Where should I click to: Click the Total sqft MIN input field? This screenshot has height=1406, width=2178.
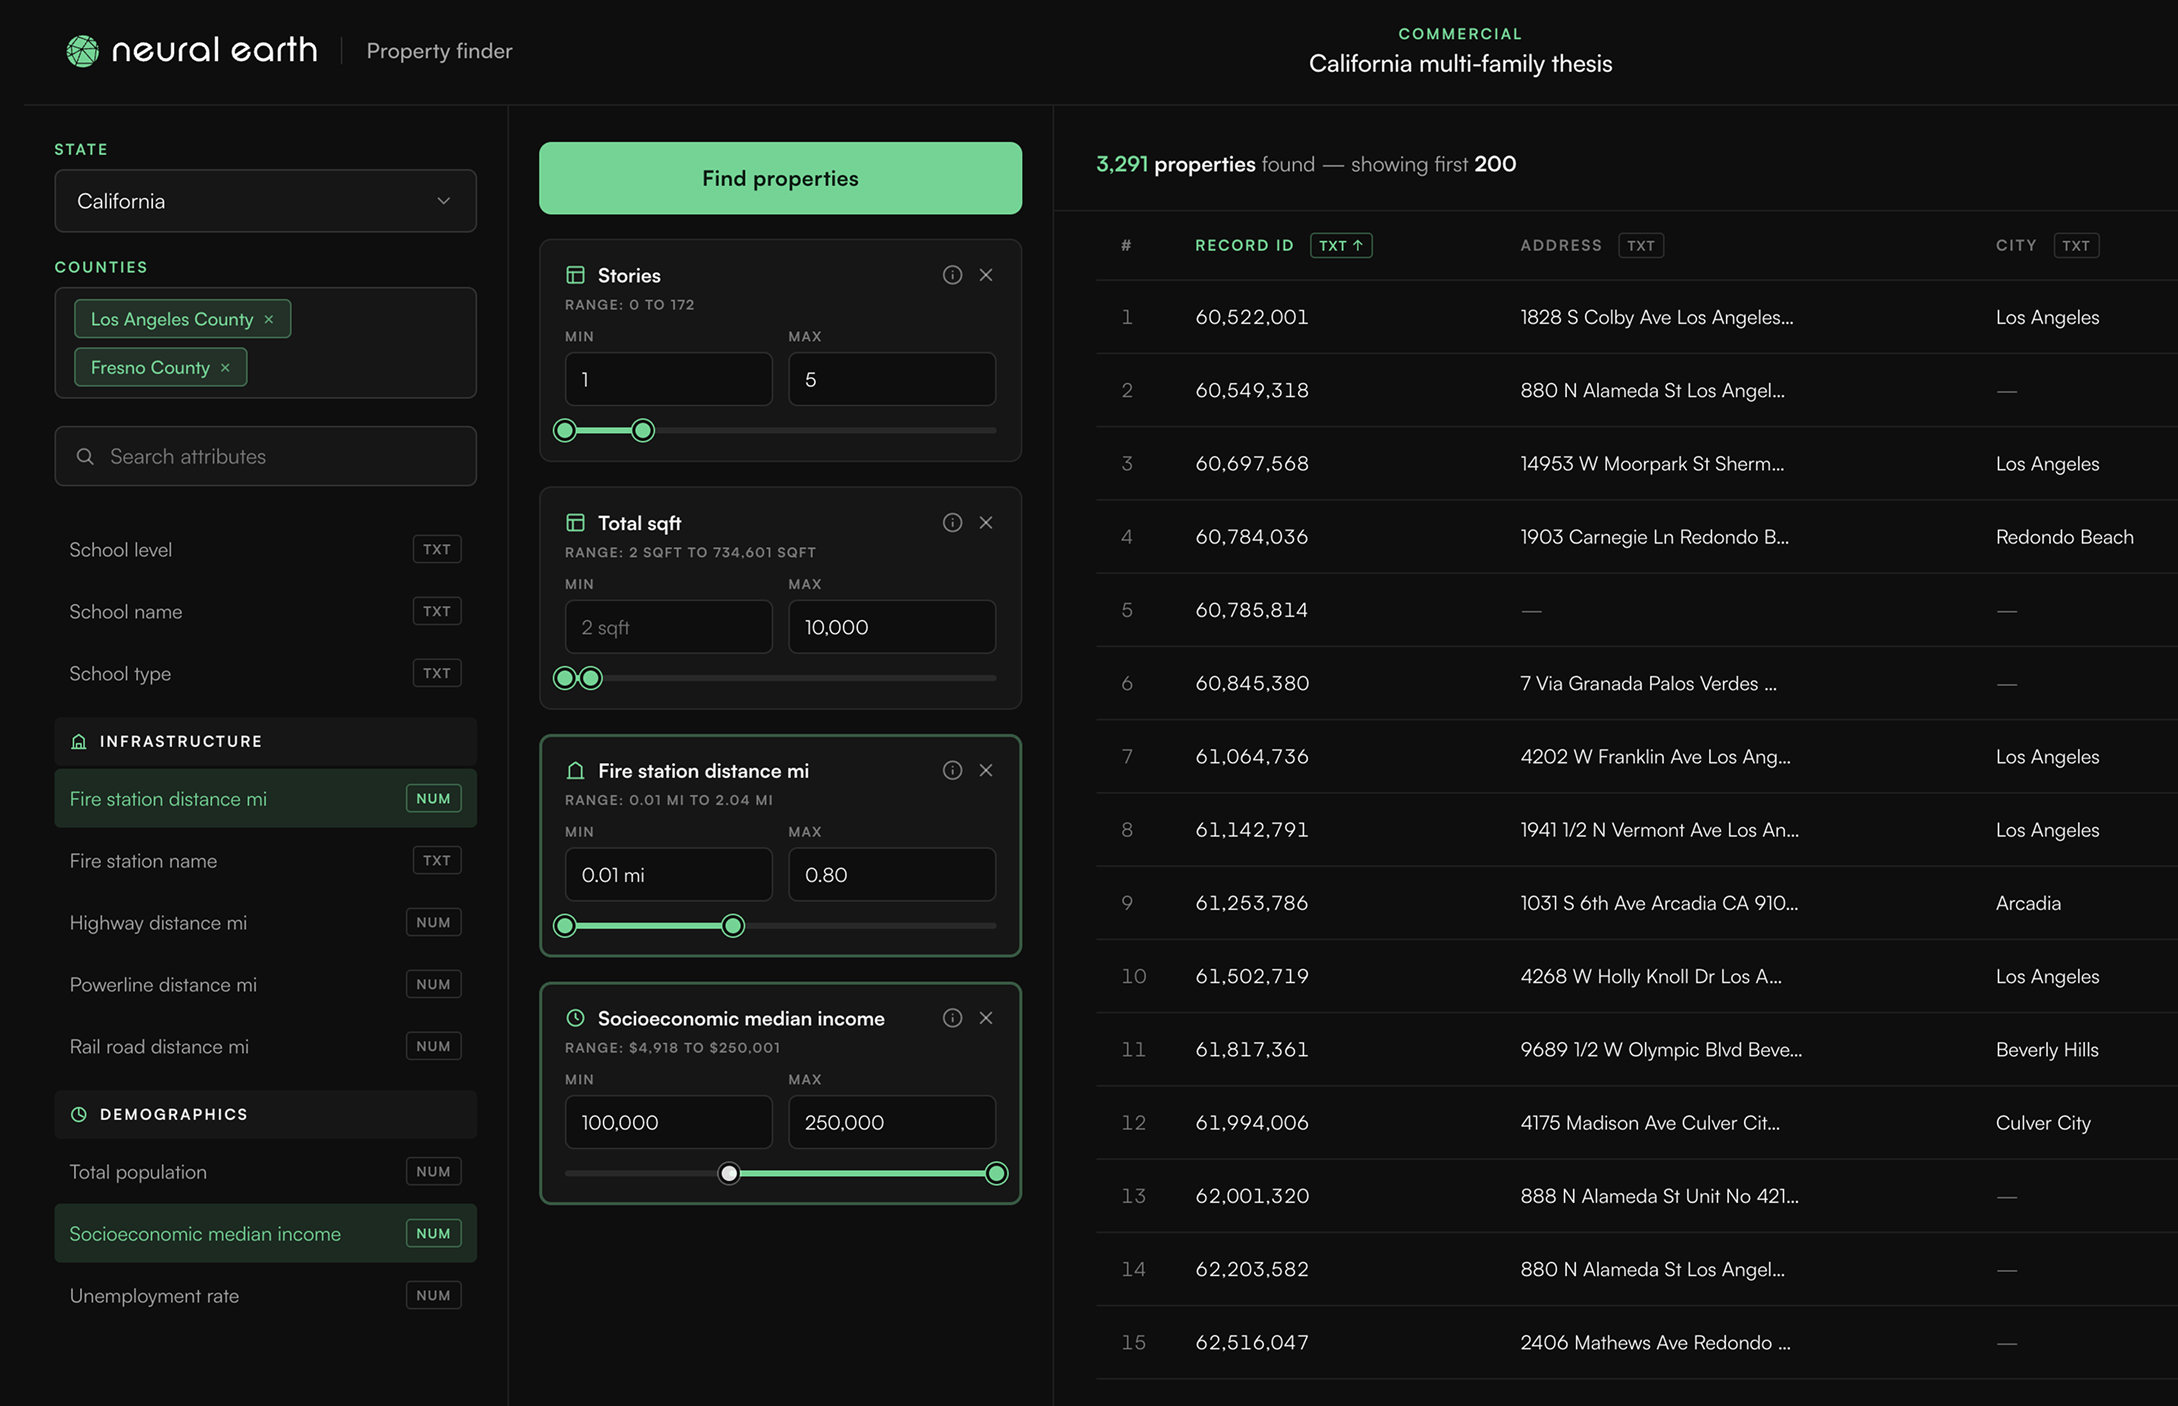[668, 627]
